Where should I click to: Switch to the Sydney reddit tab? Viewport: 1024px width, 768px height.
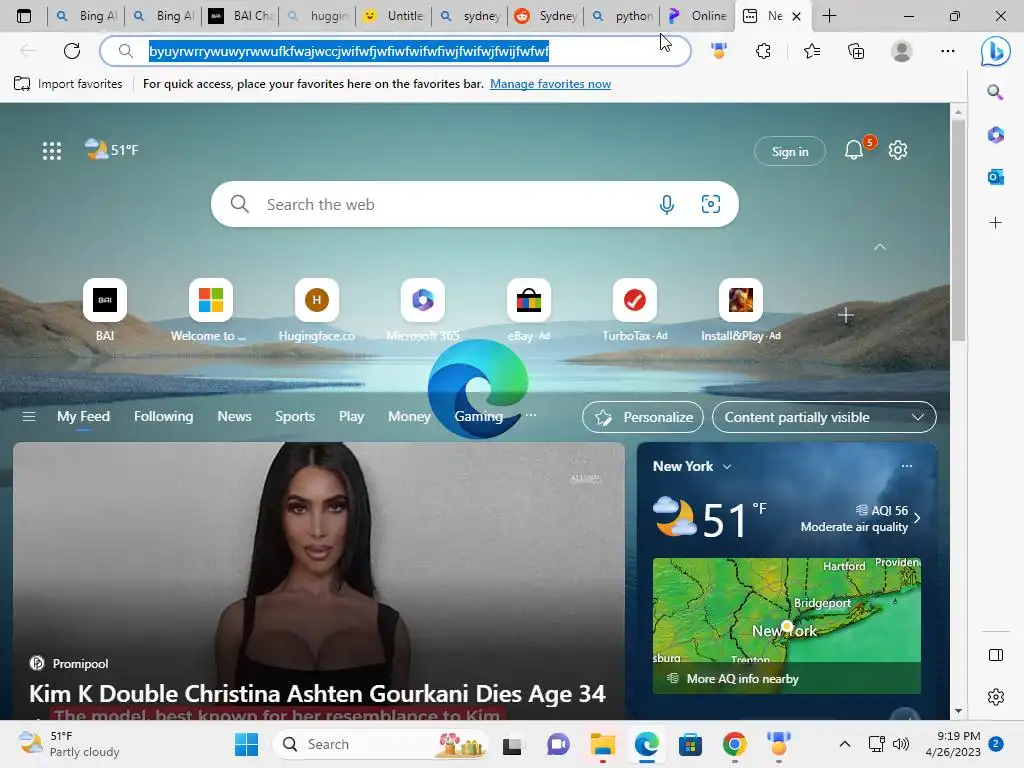click(x=546, y=16)
